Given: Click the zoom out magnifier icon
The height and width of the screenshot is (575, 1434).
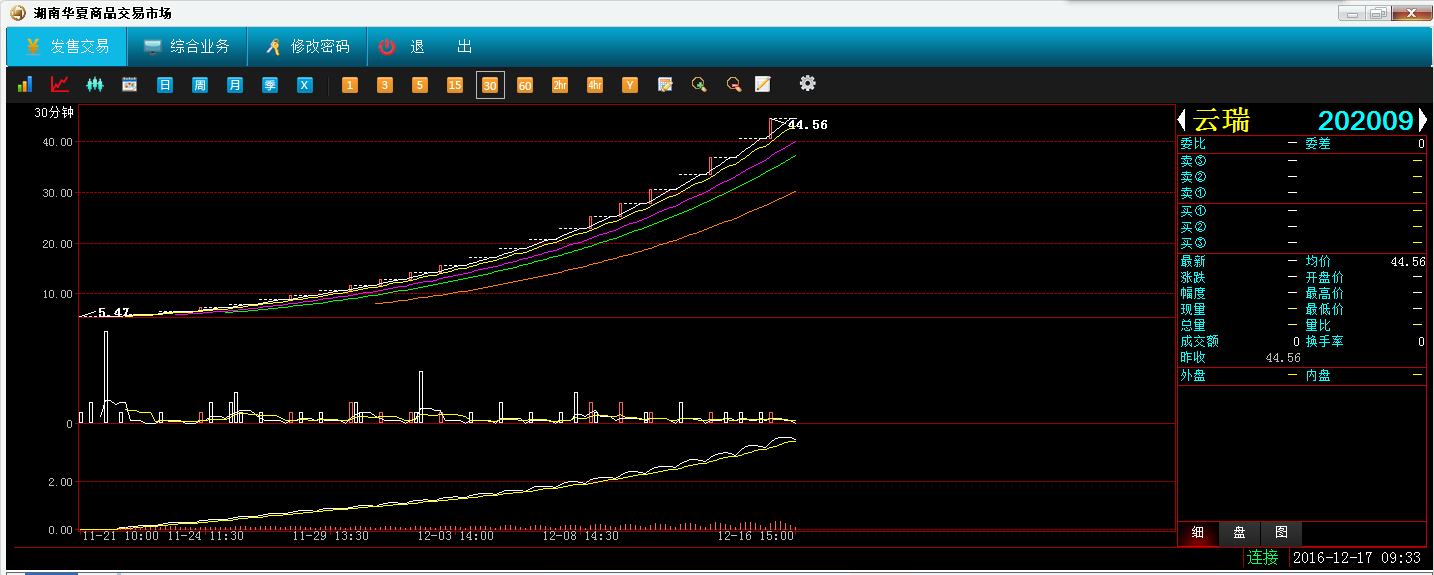Looking at the screenshot, I should point(733,85).
